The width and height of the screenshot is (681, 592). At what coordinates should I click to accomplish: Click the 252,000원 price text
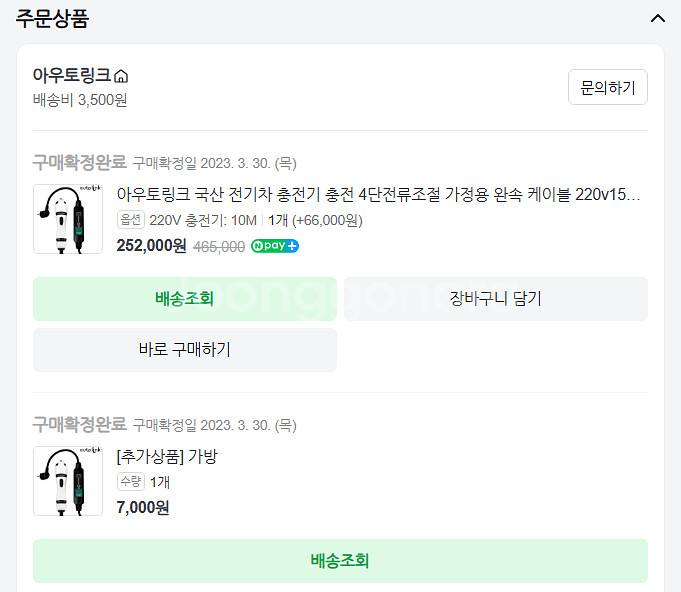pos(152,246)
